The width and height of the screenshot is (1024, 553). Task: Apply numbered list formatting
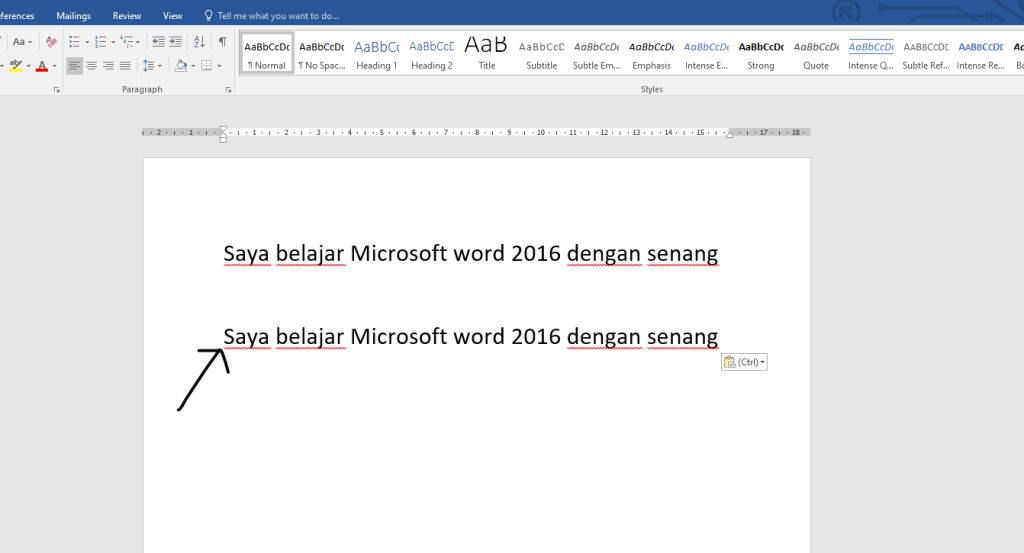[x=101, y=42]
